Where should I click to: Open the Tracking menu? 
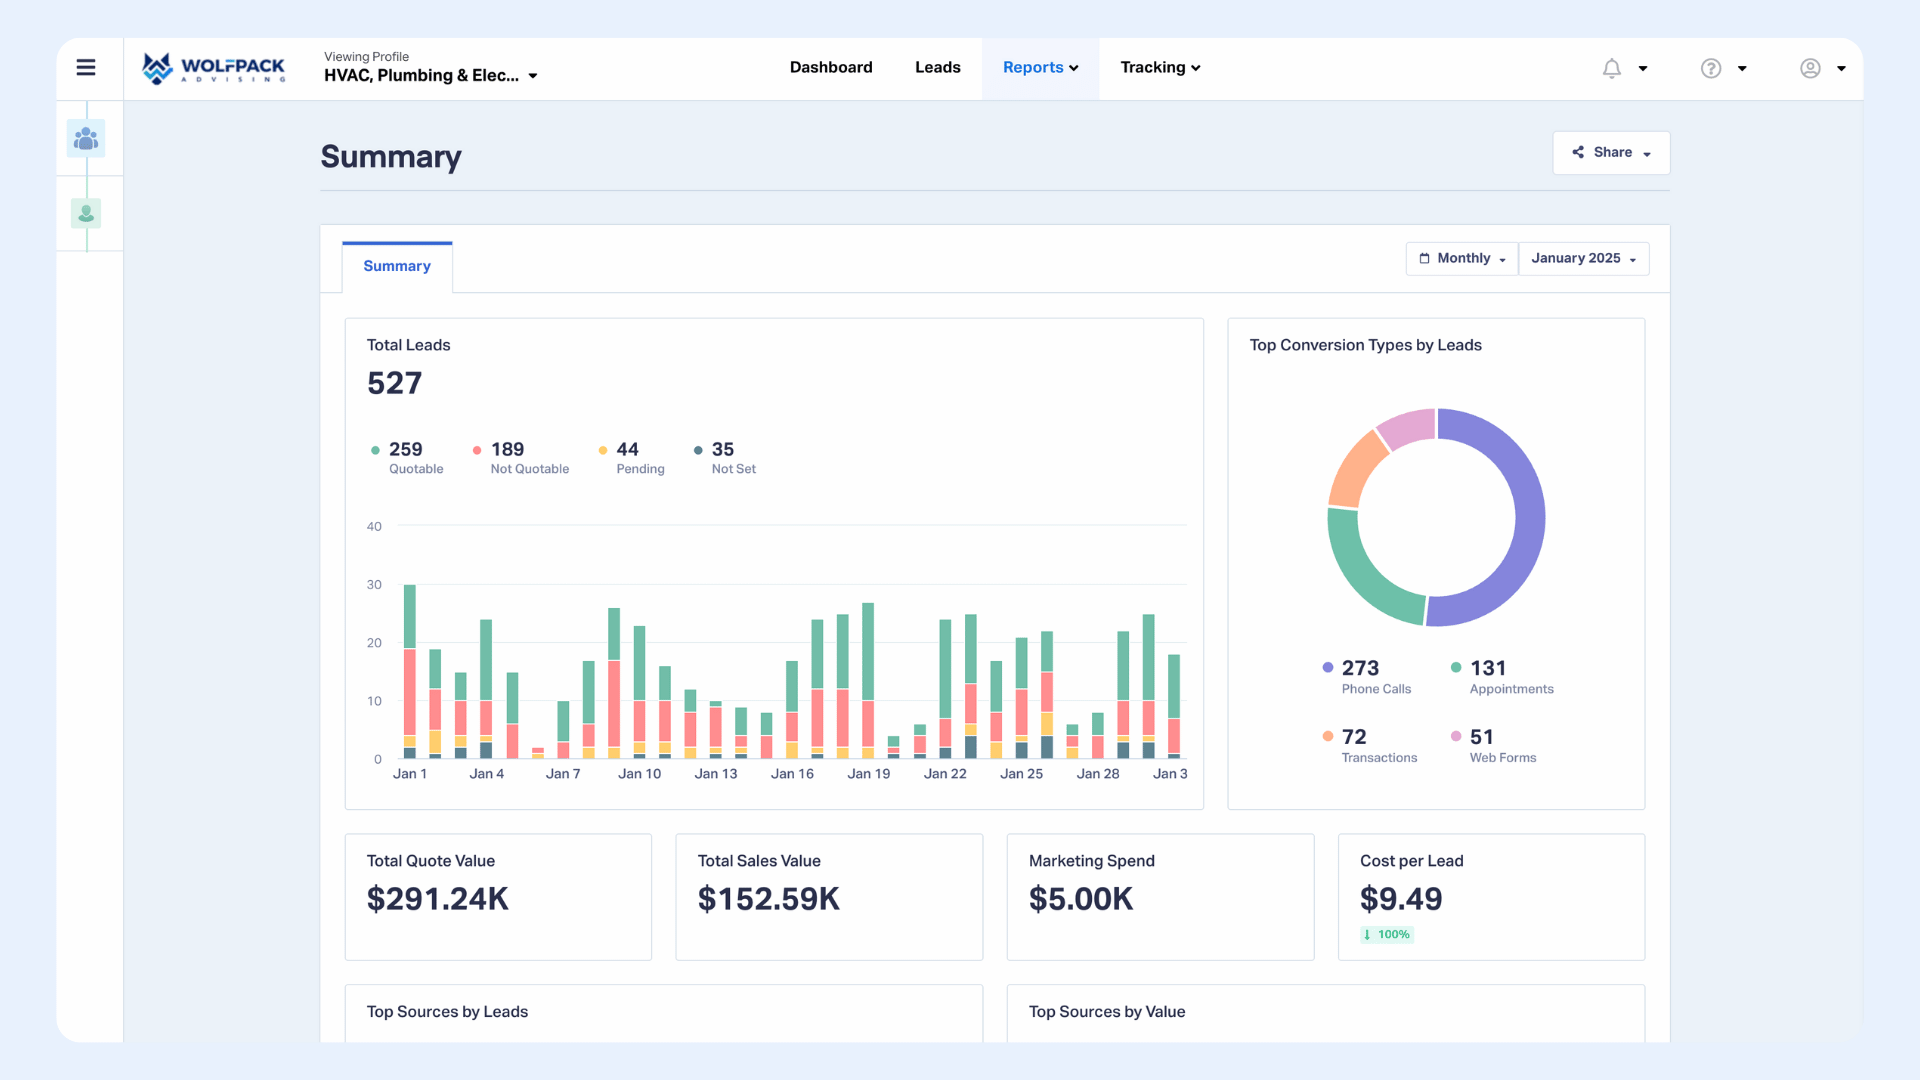[x=1159, y=68]
